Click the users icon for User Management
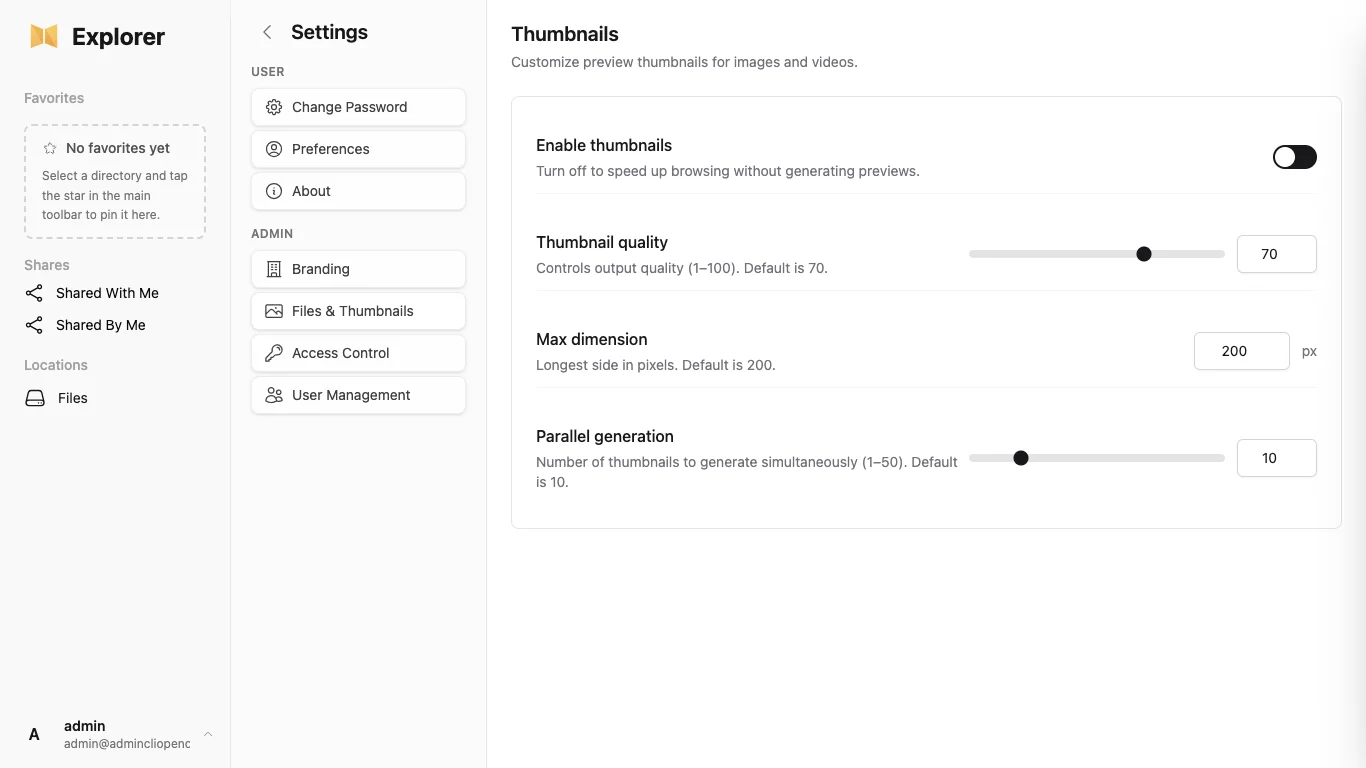 [x=273, y=395]
